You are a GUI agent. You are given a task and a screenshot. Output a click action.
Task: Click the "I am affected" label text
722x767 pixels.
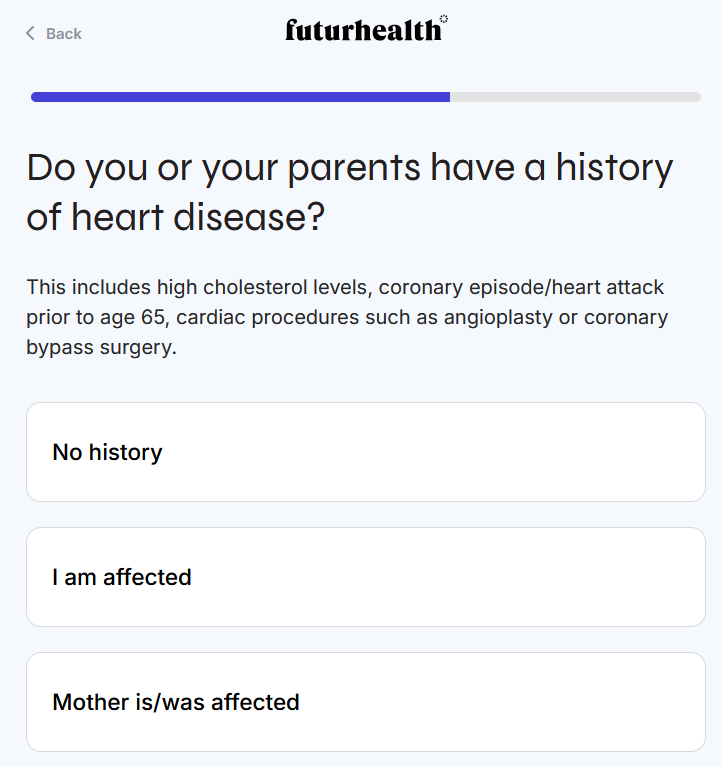click(122, 577)
